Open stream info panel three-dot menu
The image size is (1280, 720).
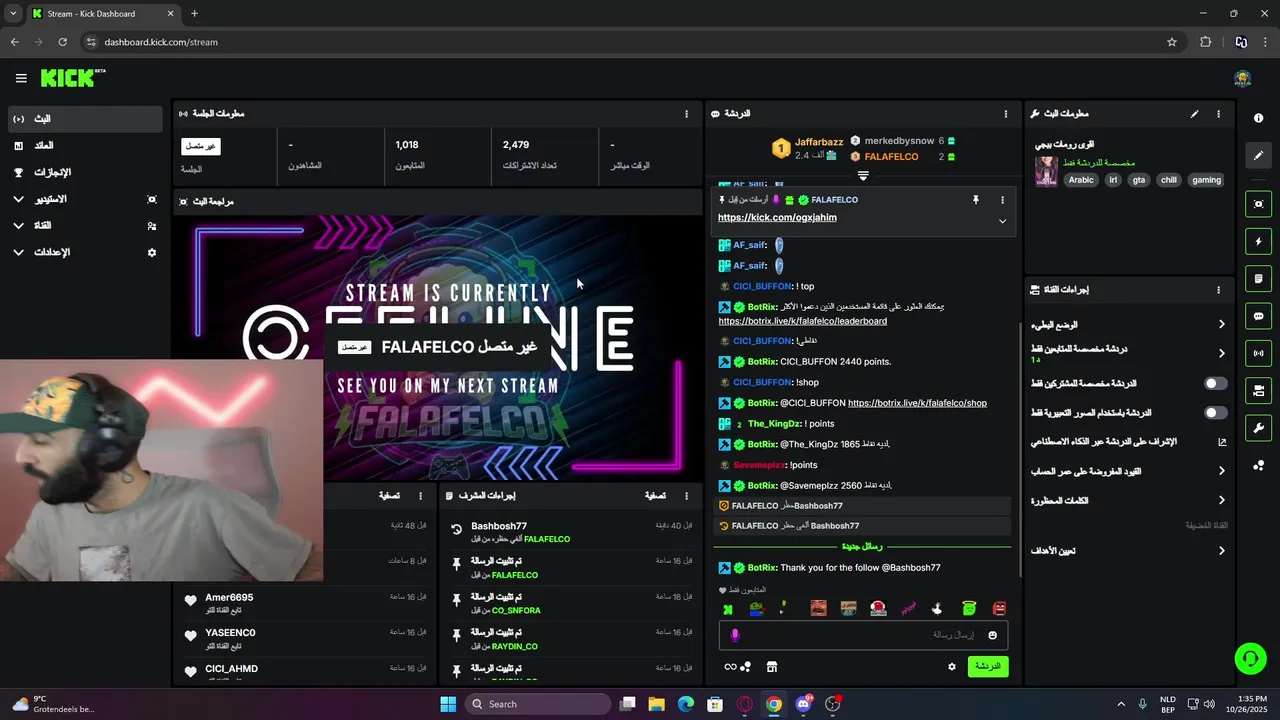point(1218,114)
